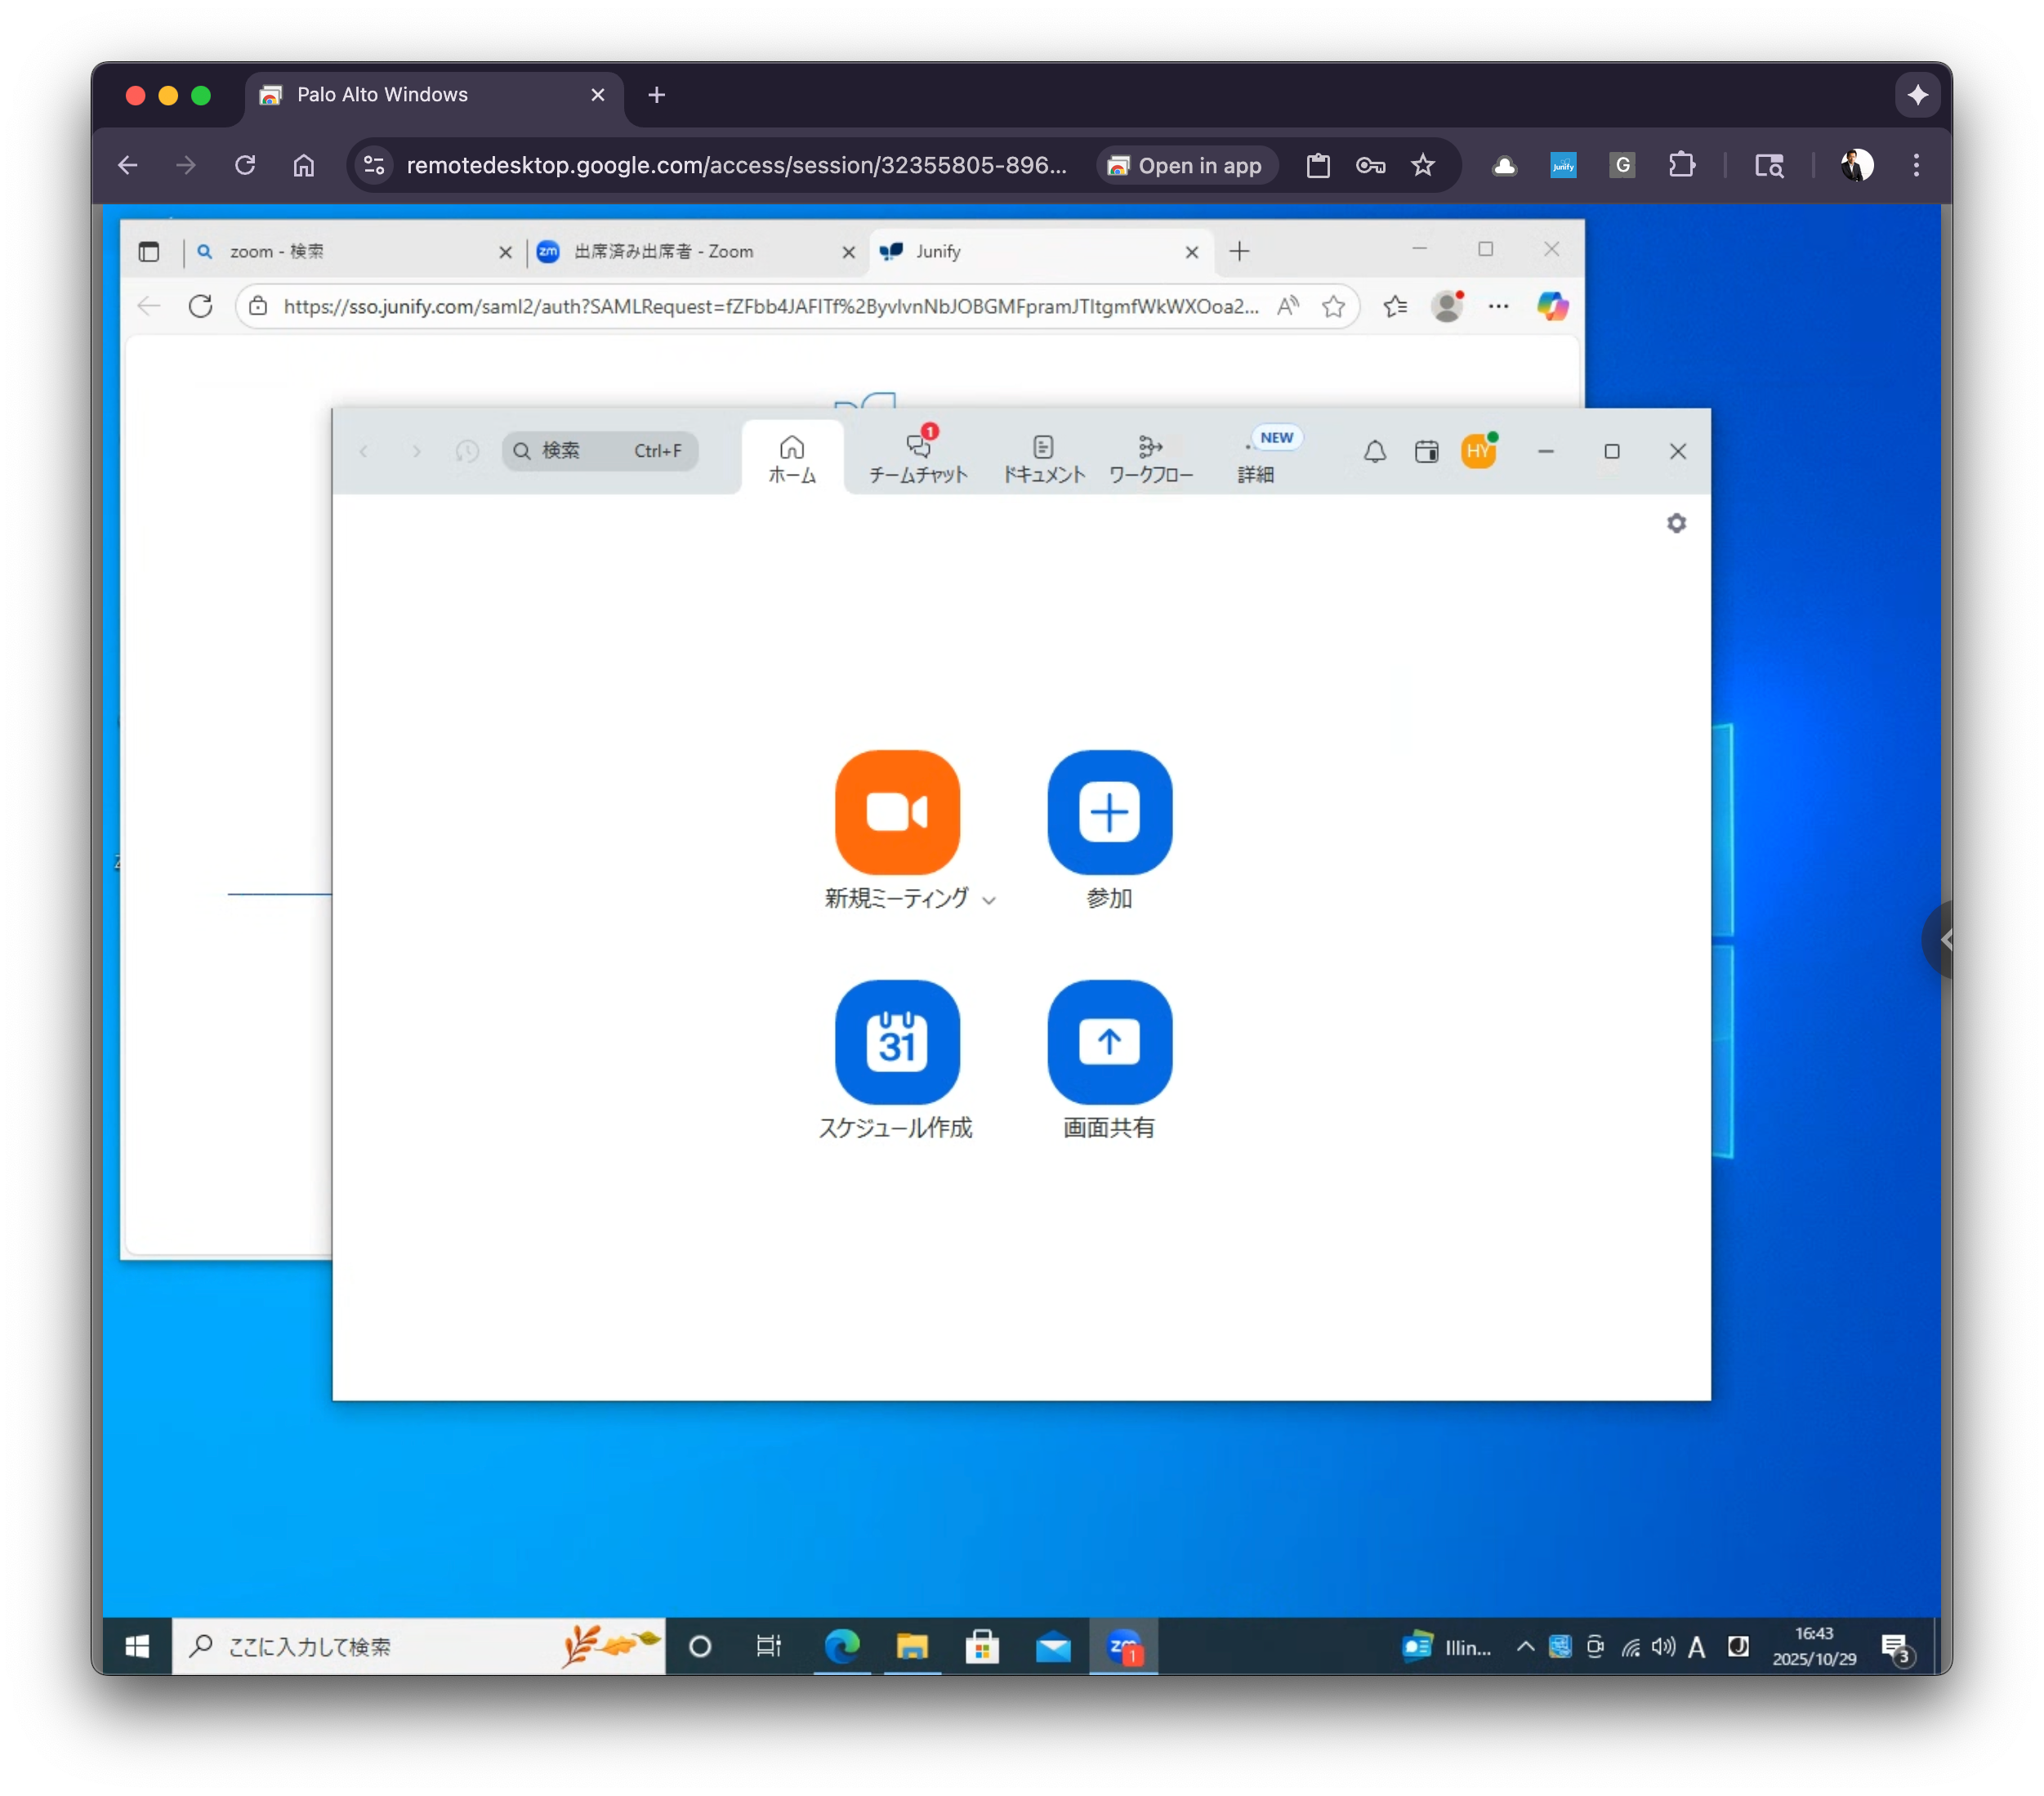Open the Windows Start menu
2044x1796 pixels.
point(137,1646)
